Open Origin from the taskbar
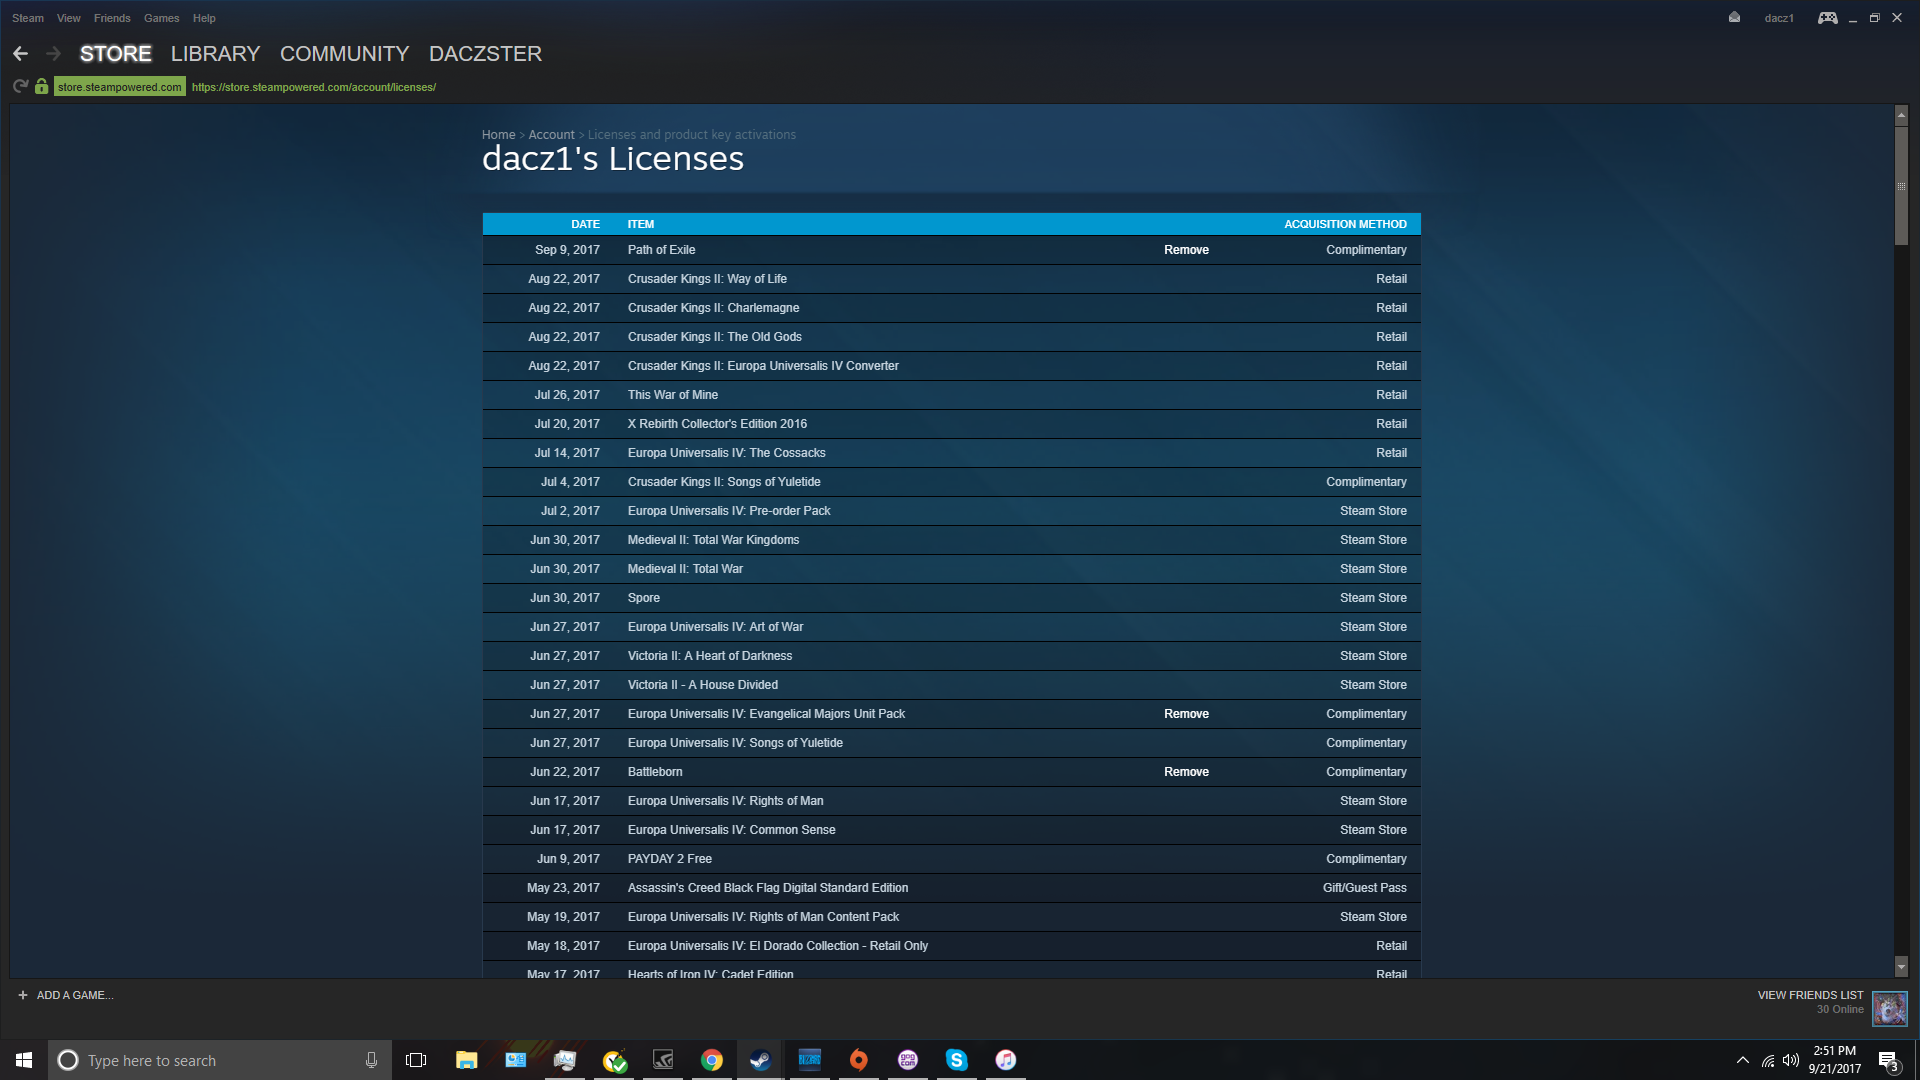The image size is (1920, 1080). 859,1060
